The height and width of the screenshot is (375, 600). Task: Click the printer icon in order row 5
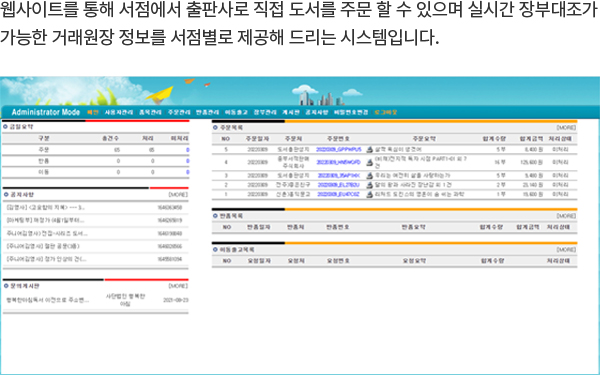click(x=369, y=150)
